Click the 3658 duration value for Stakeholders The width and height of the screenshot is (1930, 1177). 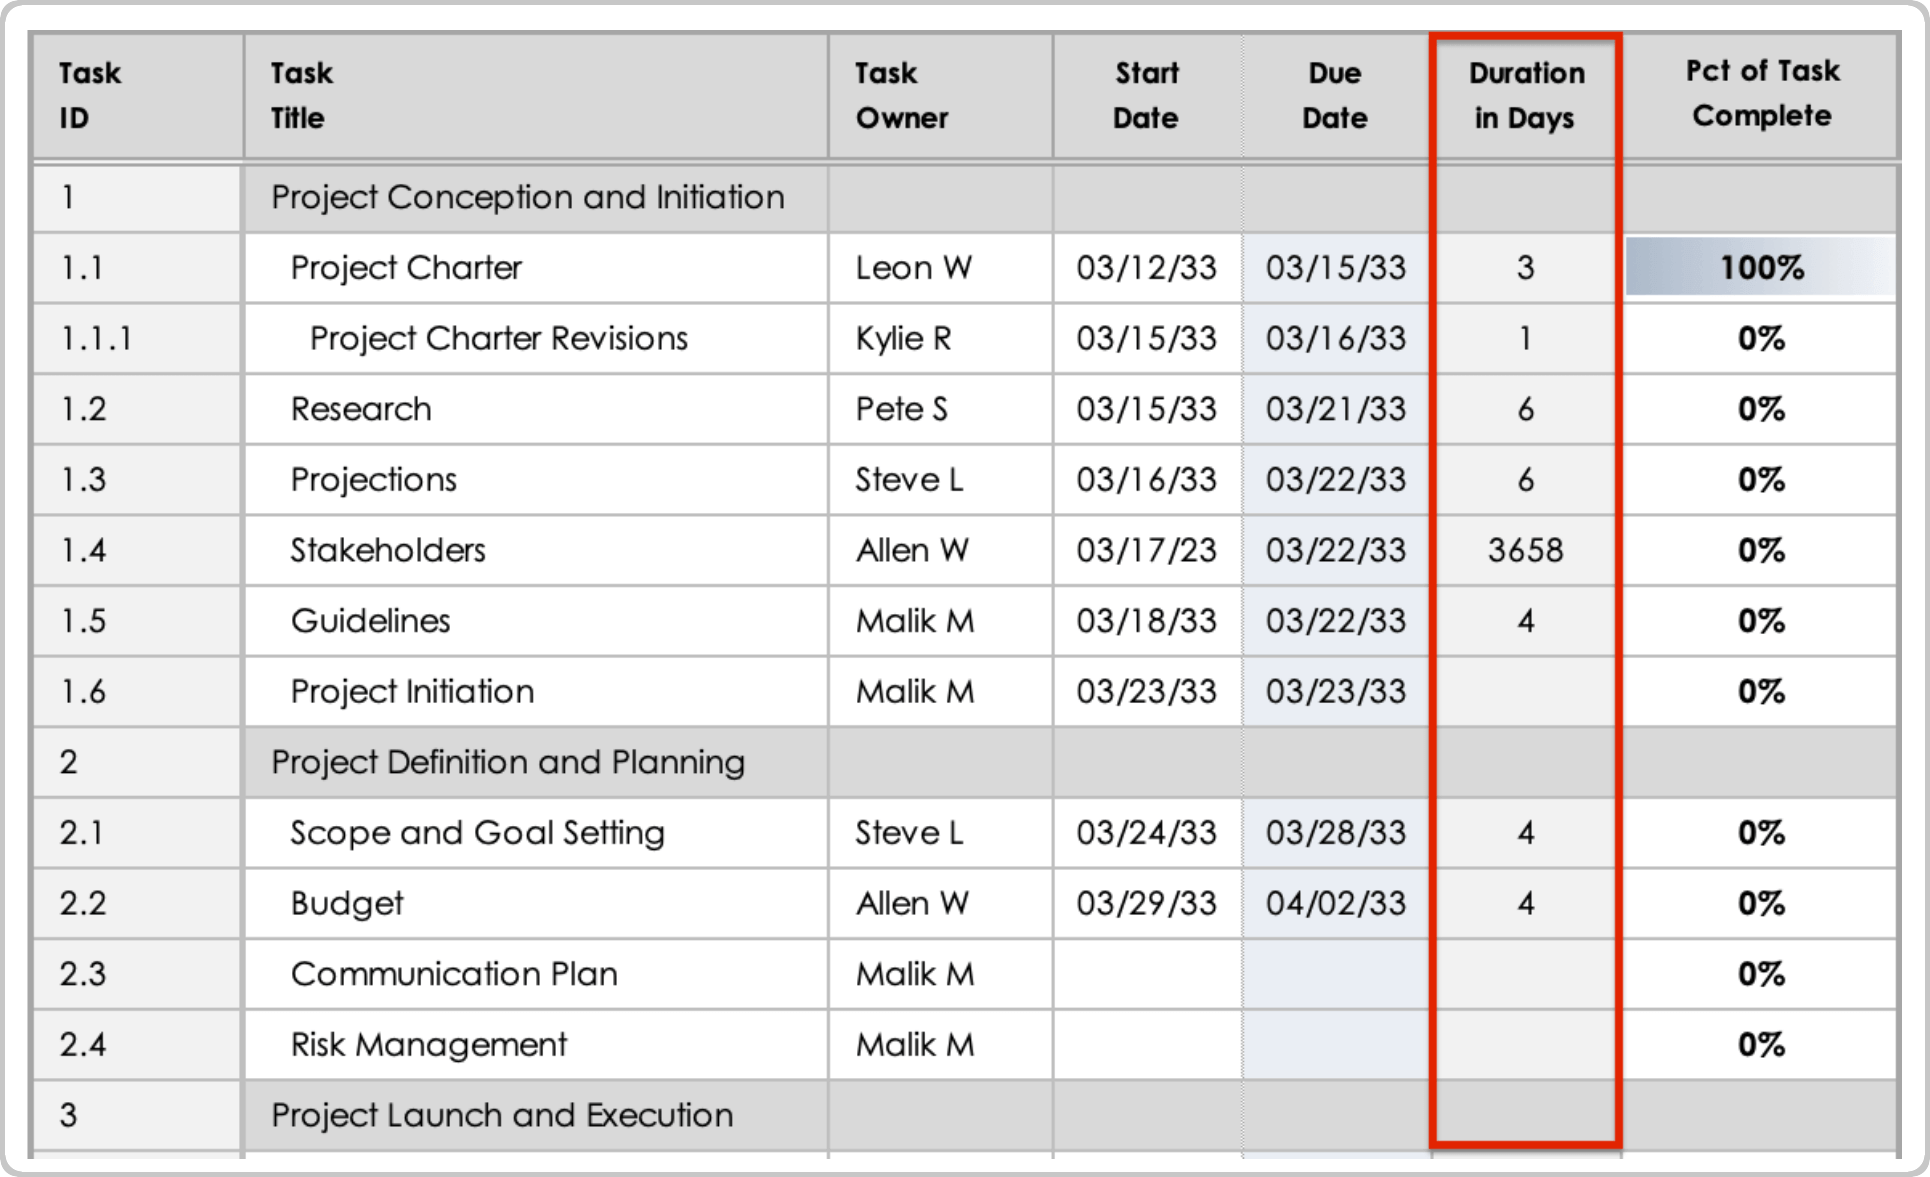coord(1525,549)
